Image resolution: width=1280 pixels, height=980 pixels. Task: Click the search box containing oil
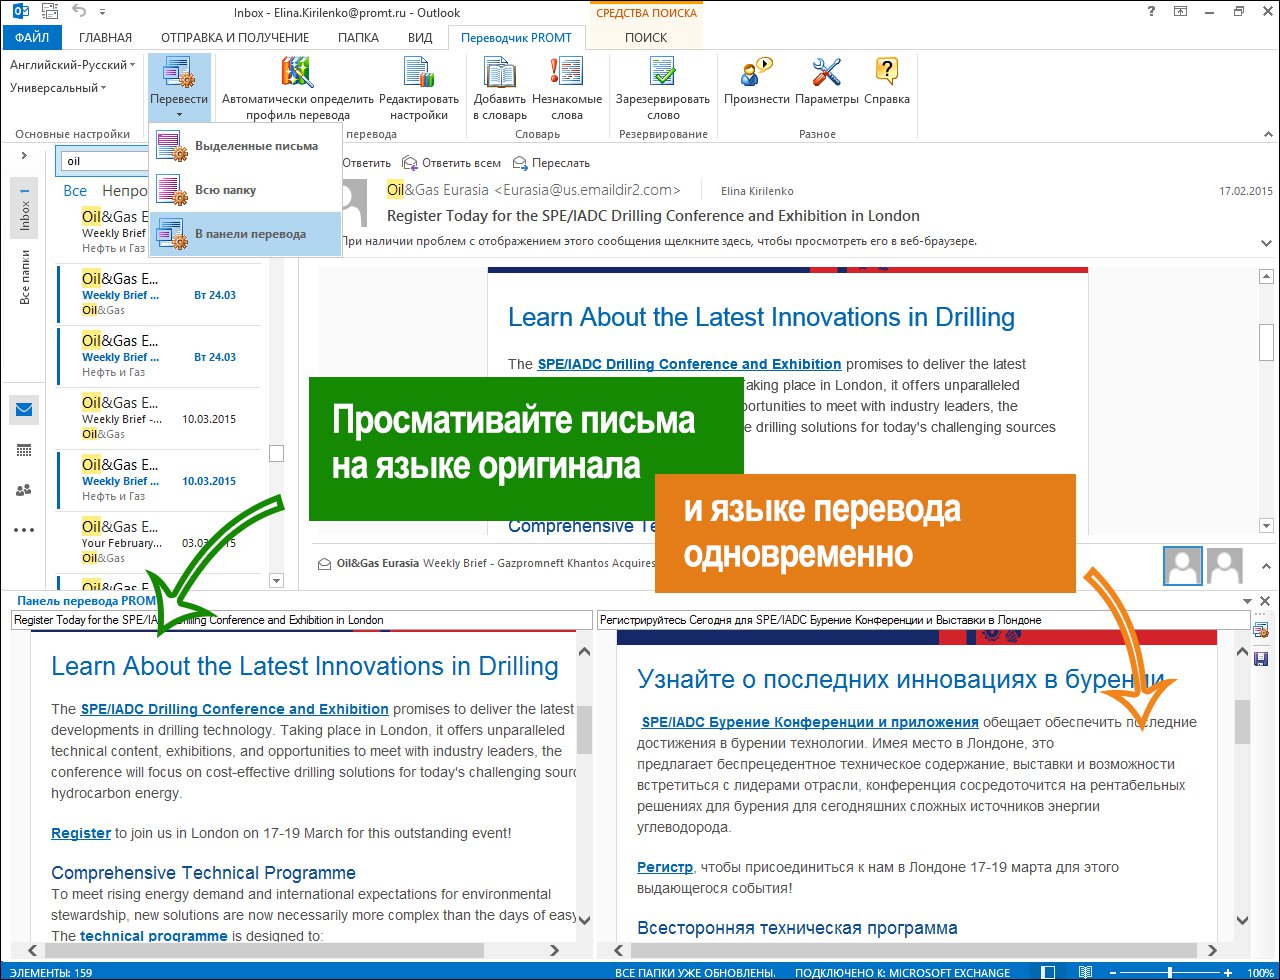[104, 160]
